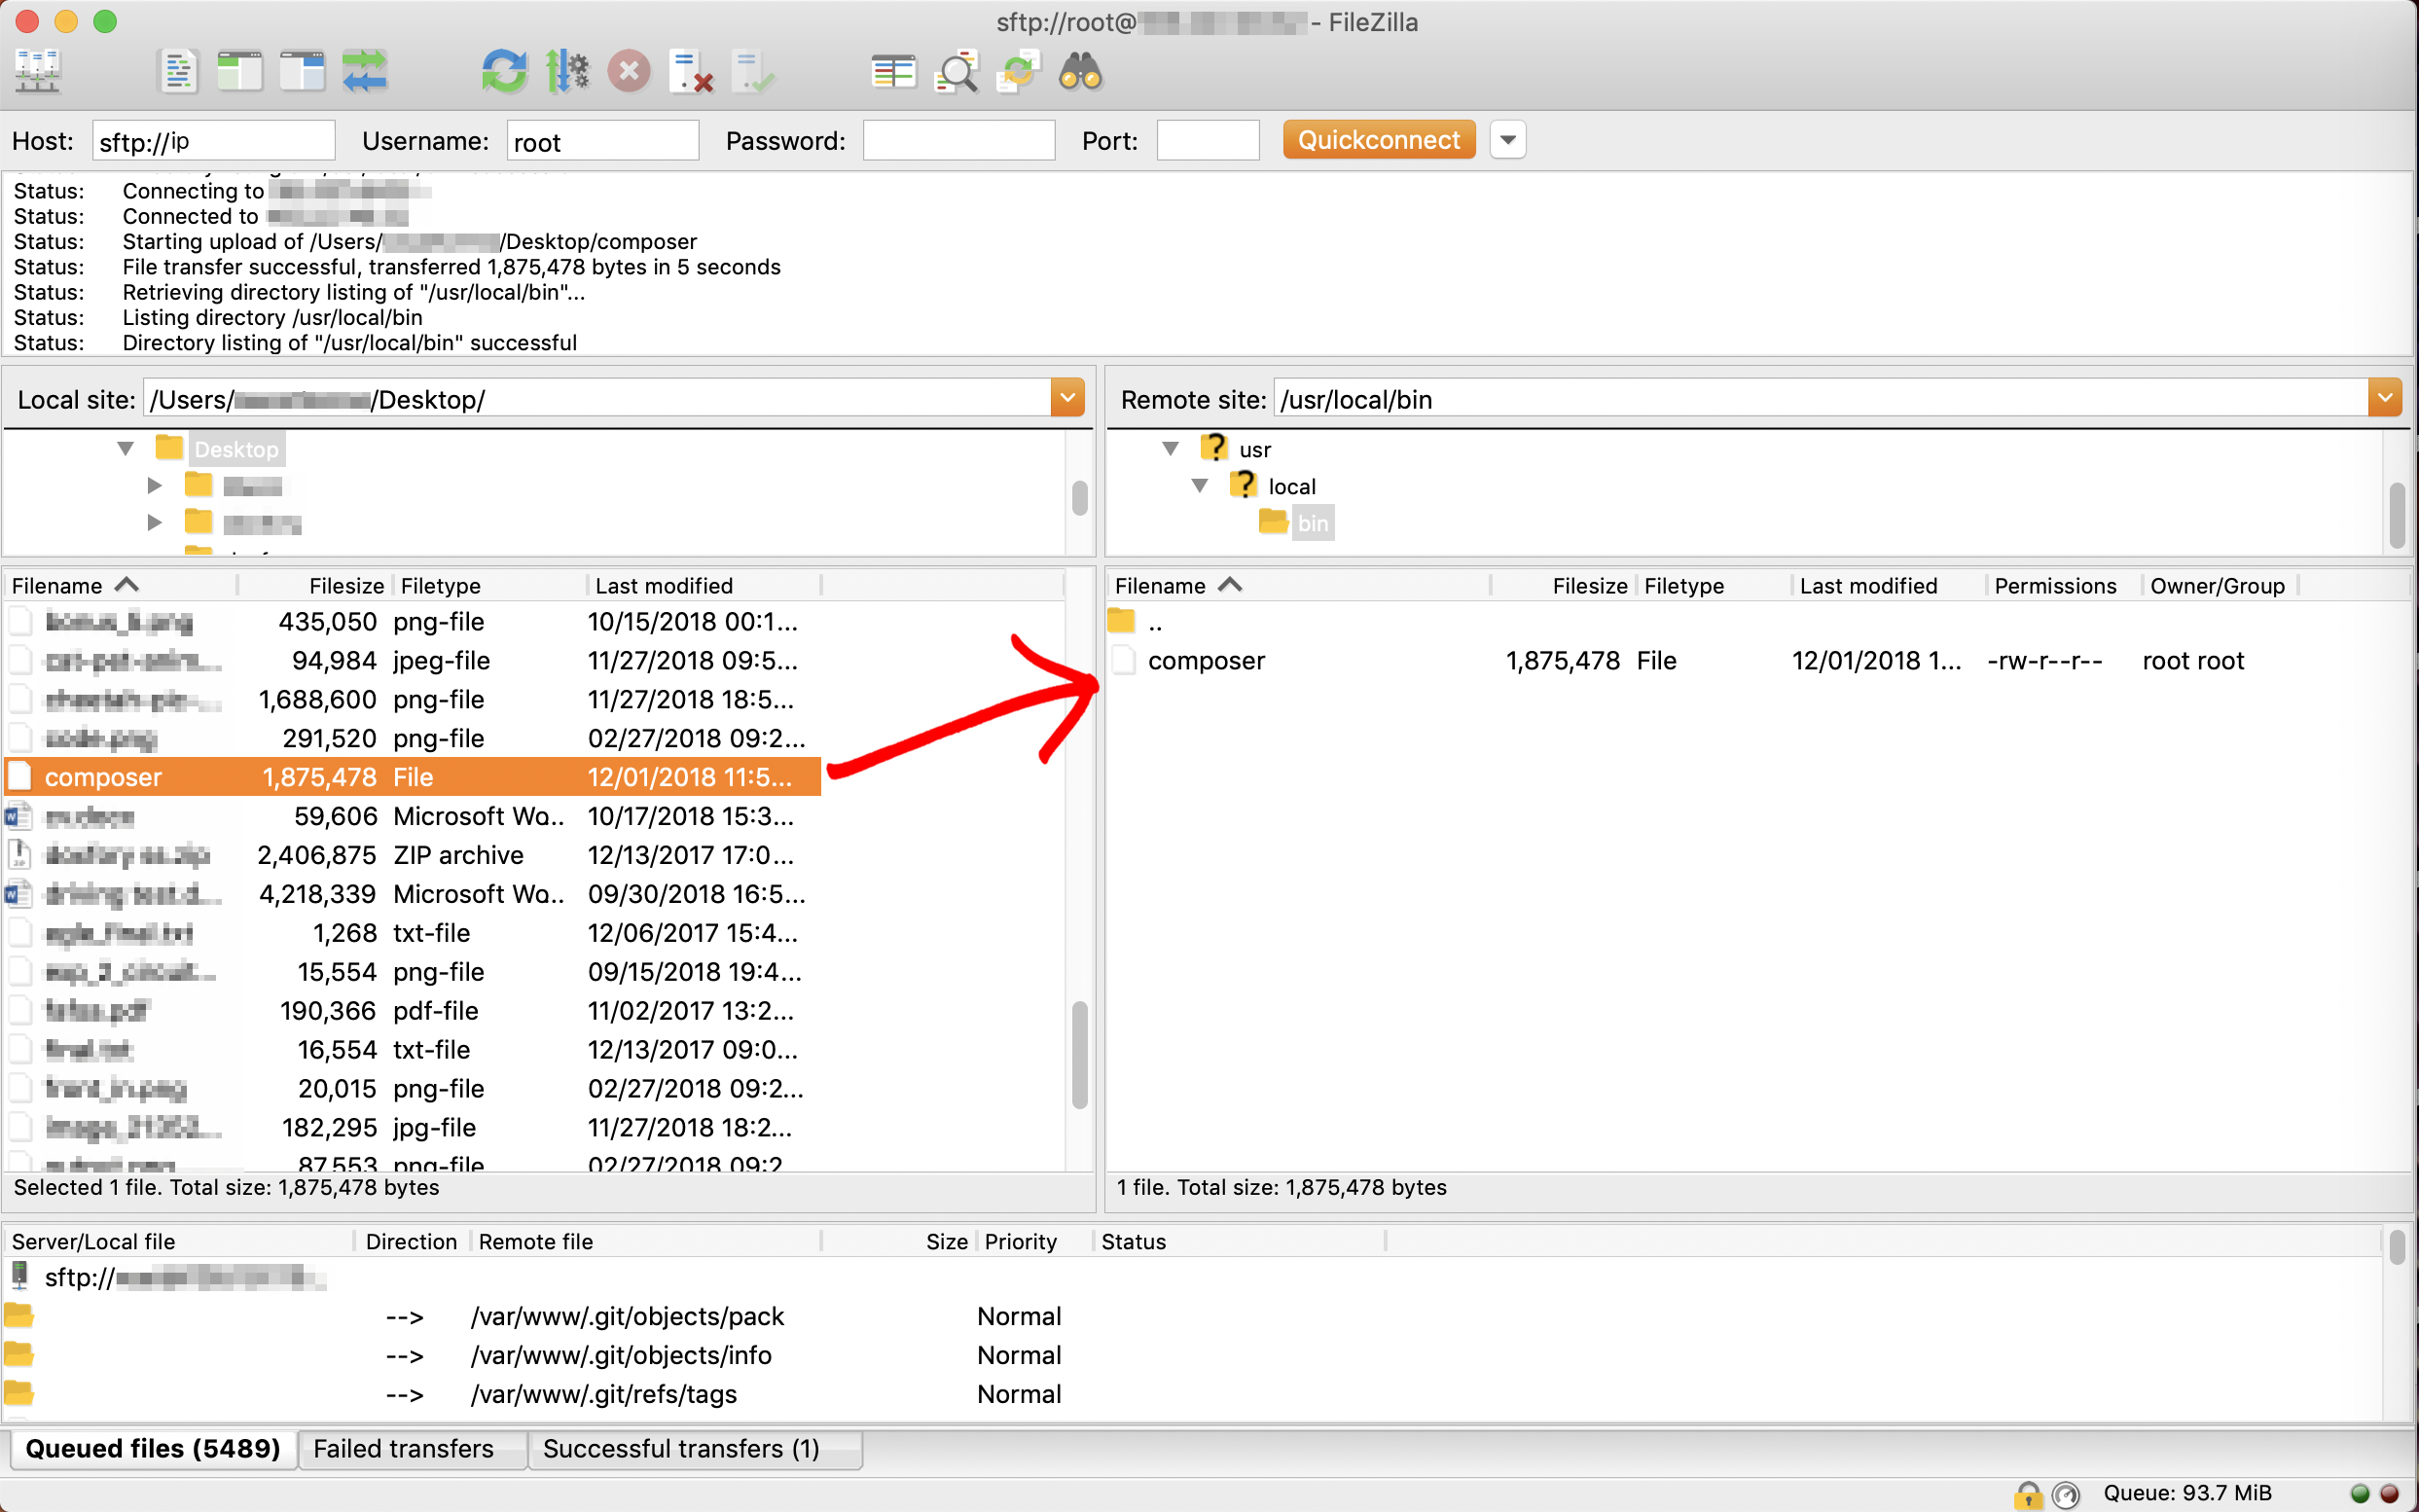Refresh the file and folder lists
This screenshot has height=1512, width=2419.
504,72
